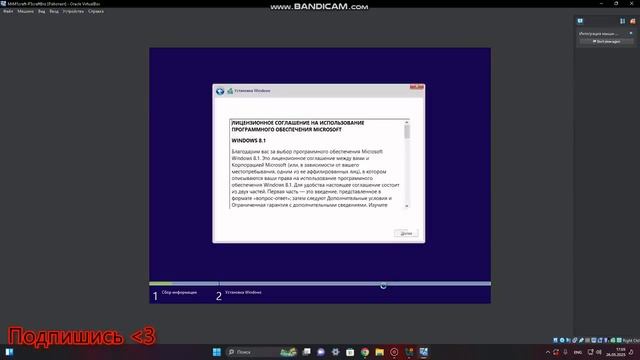This screenshot has height=360, width=640.
Task: Click the microphone icon in system tray
Action: [x=566, y=352]
